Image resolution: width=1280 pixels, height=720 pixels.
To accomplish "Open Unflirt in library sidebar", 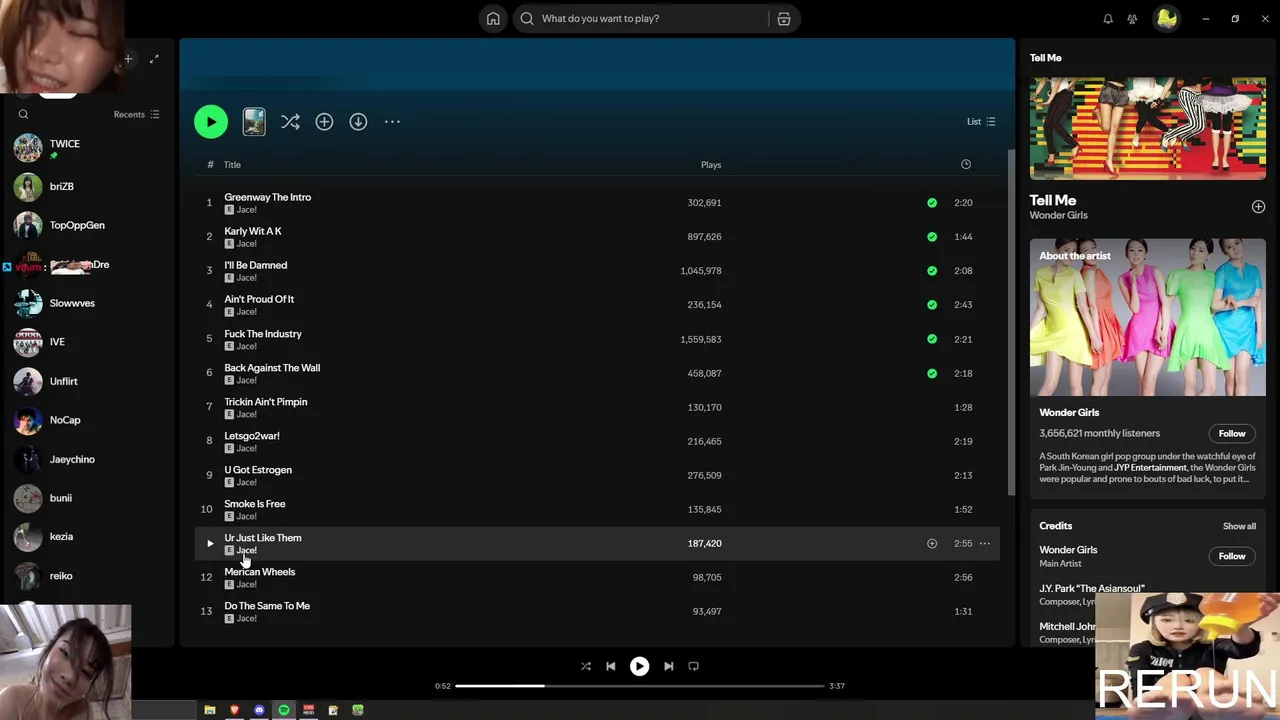I will [87, 382].
